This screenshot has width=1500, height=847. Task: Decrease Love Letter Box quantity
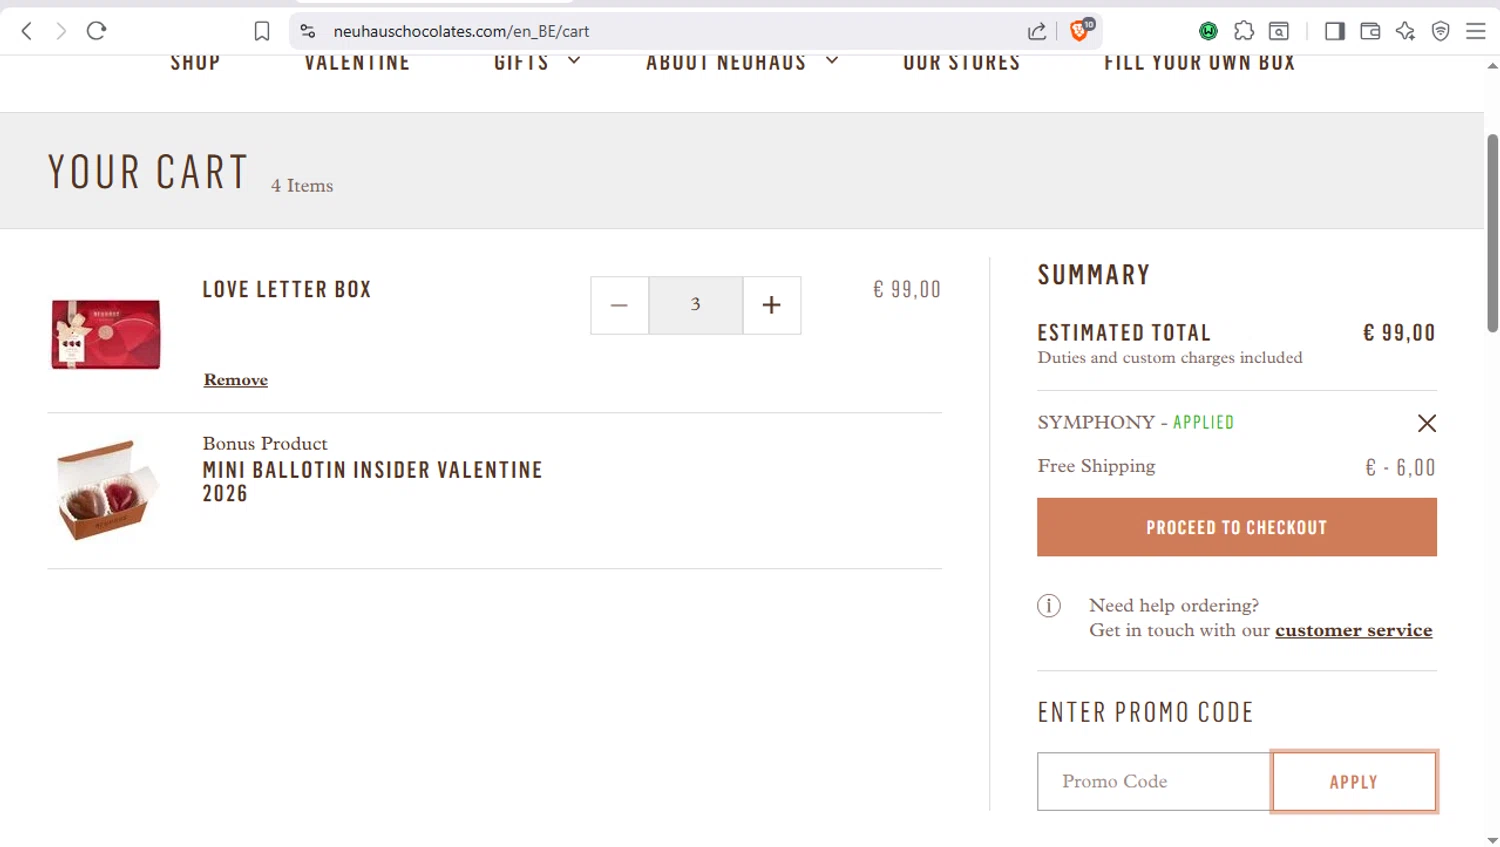(x=619, y=305)
